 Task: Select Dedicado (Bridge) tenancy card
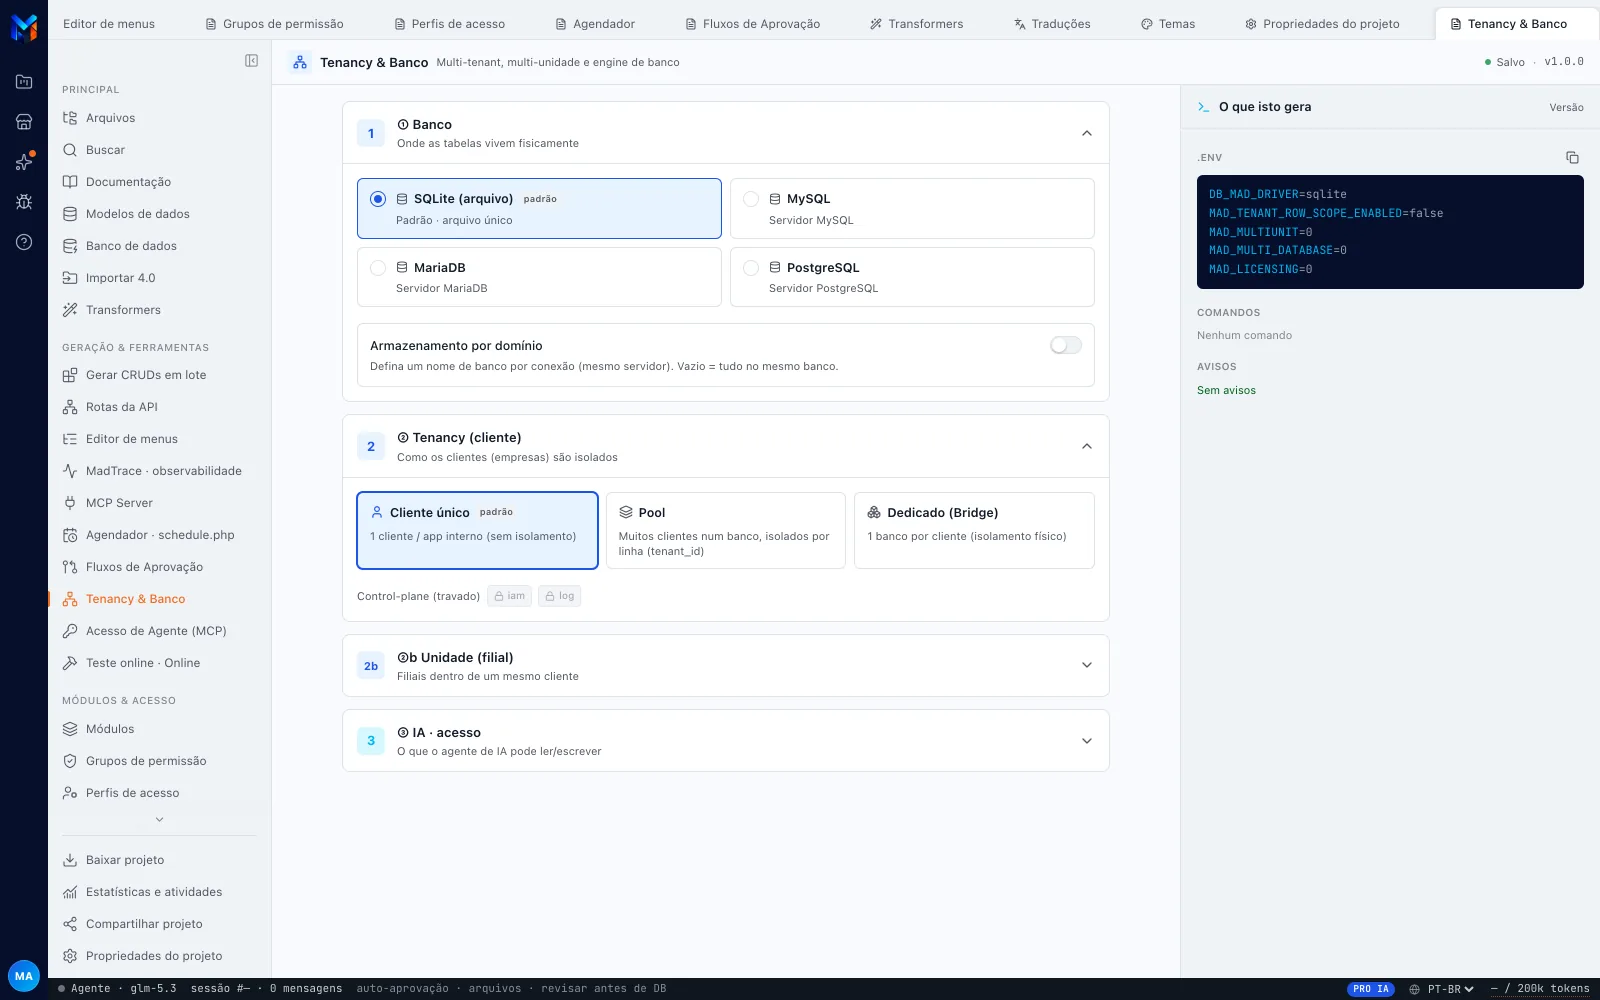coord(974,530)
